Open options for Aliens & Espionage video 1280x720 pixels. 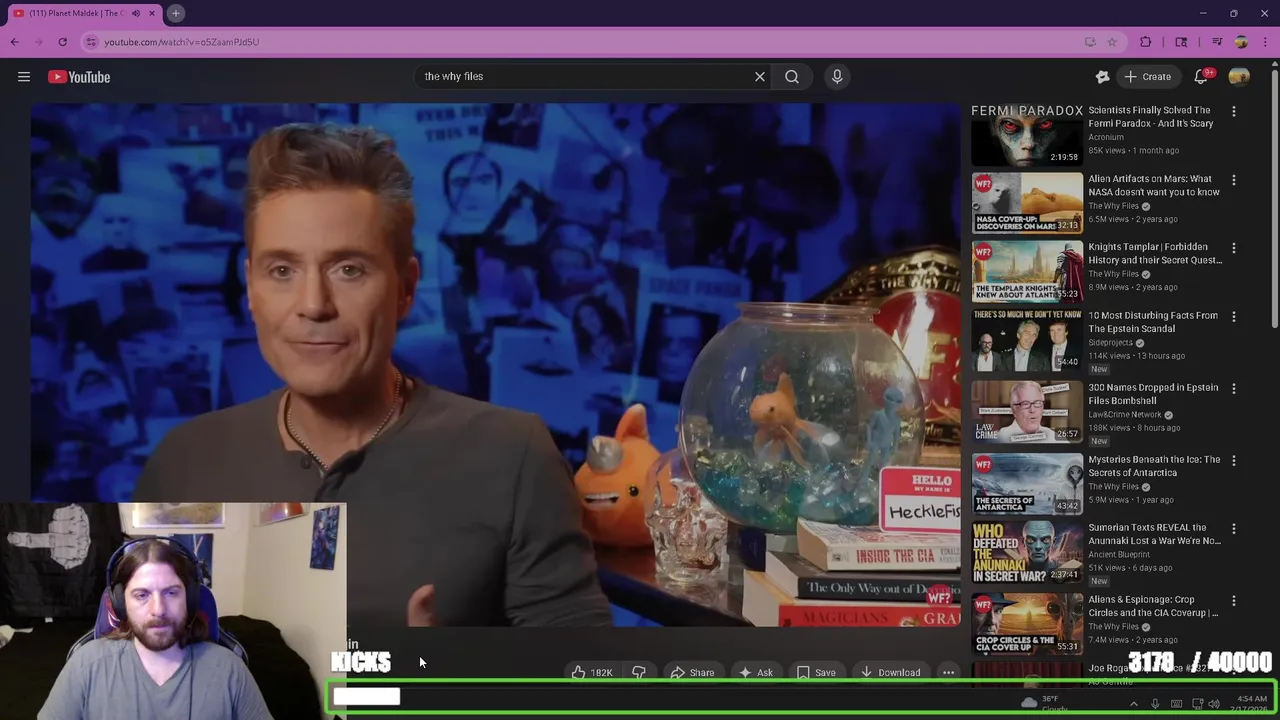1233,601
